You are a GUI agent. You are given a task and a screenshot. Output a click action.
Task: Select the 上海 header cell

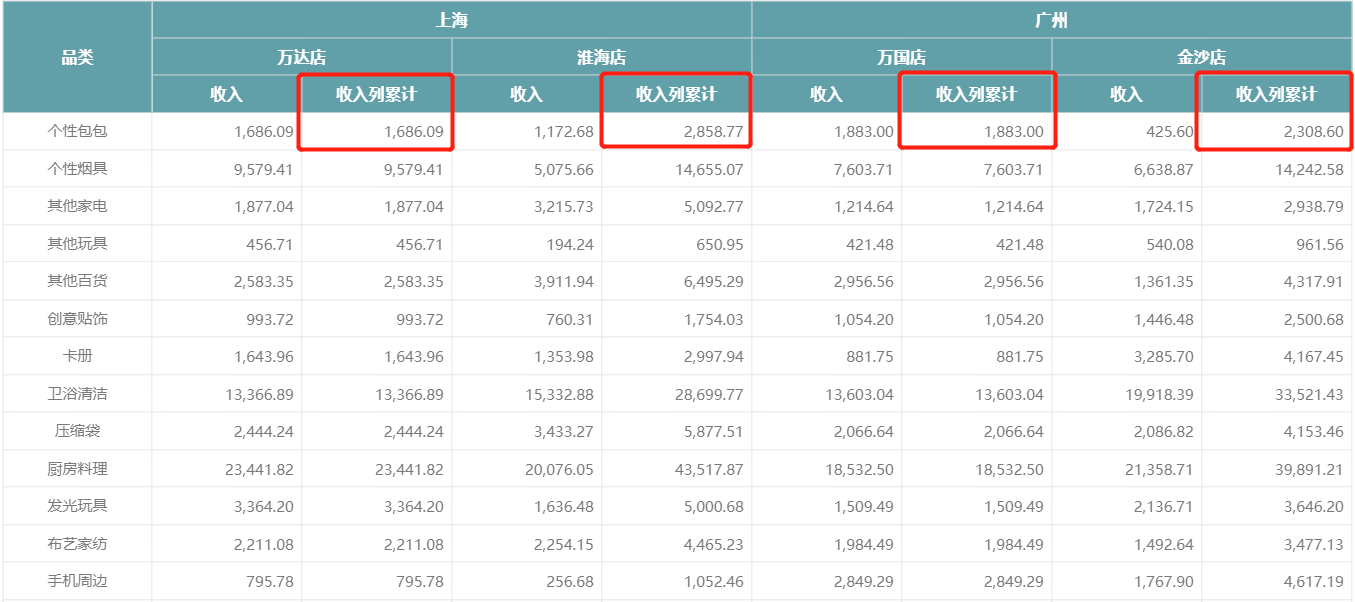(452, 20)
